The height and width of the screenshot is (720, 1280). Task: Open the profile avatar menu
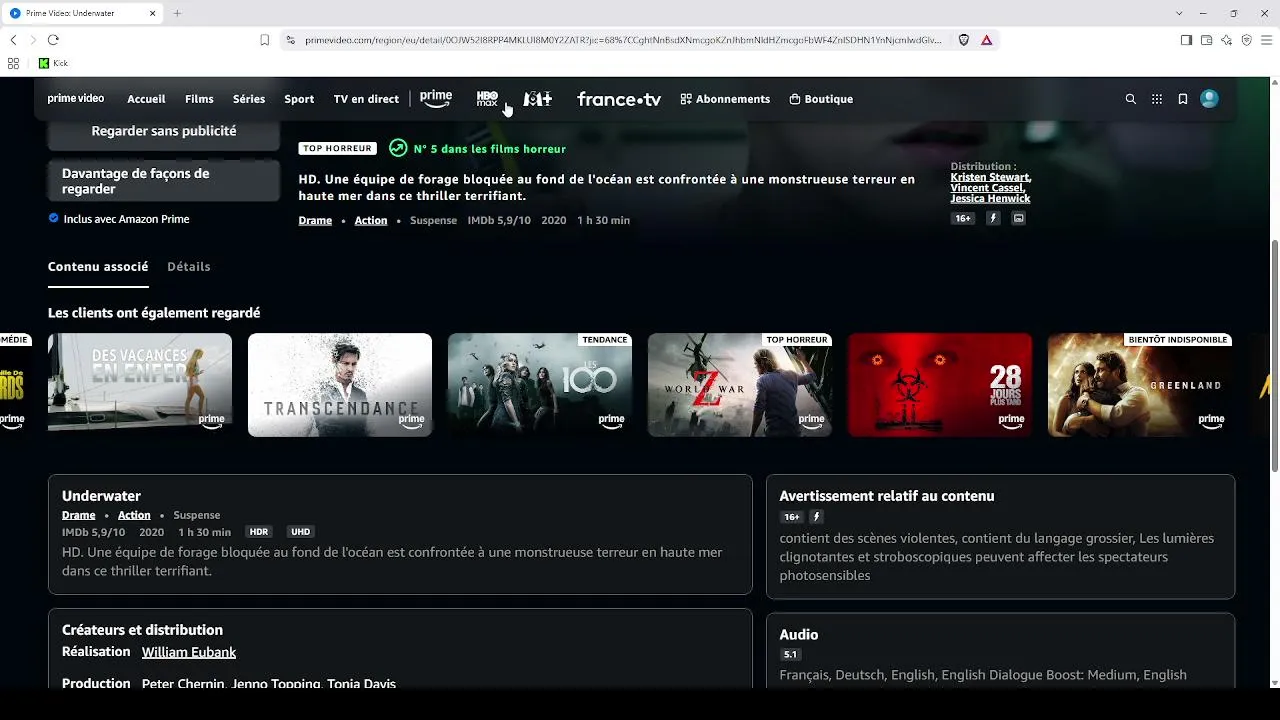click(1209, 99)
